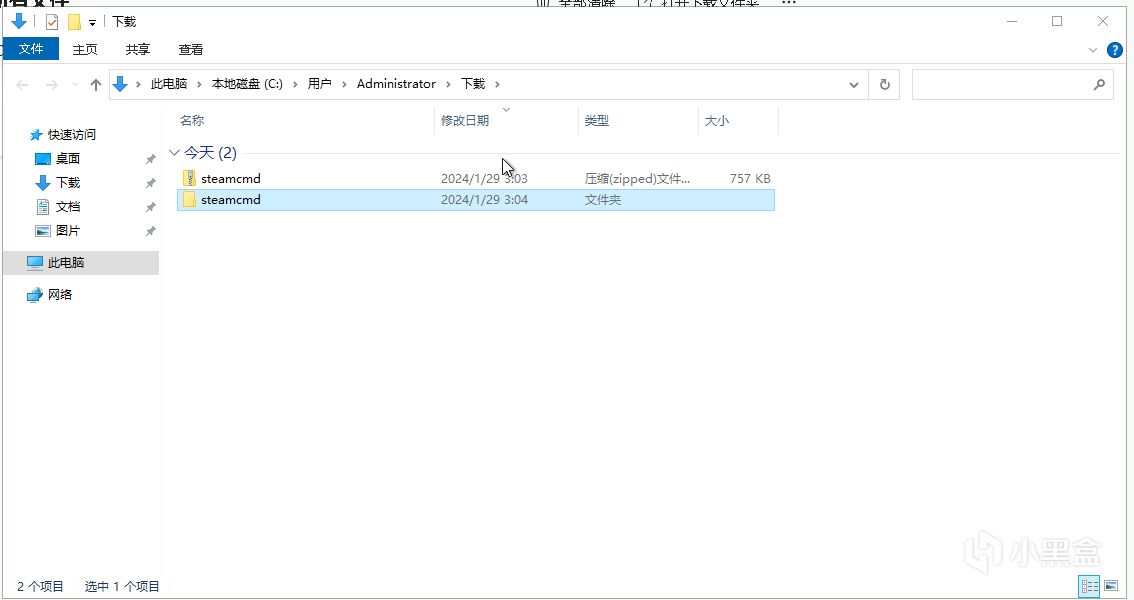Image resolution: width=1134 pixels, height=600 pixels.
Task: Click the window's download arrow title icon
Action: (x=19, y=22)
